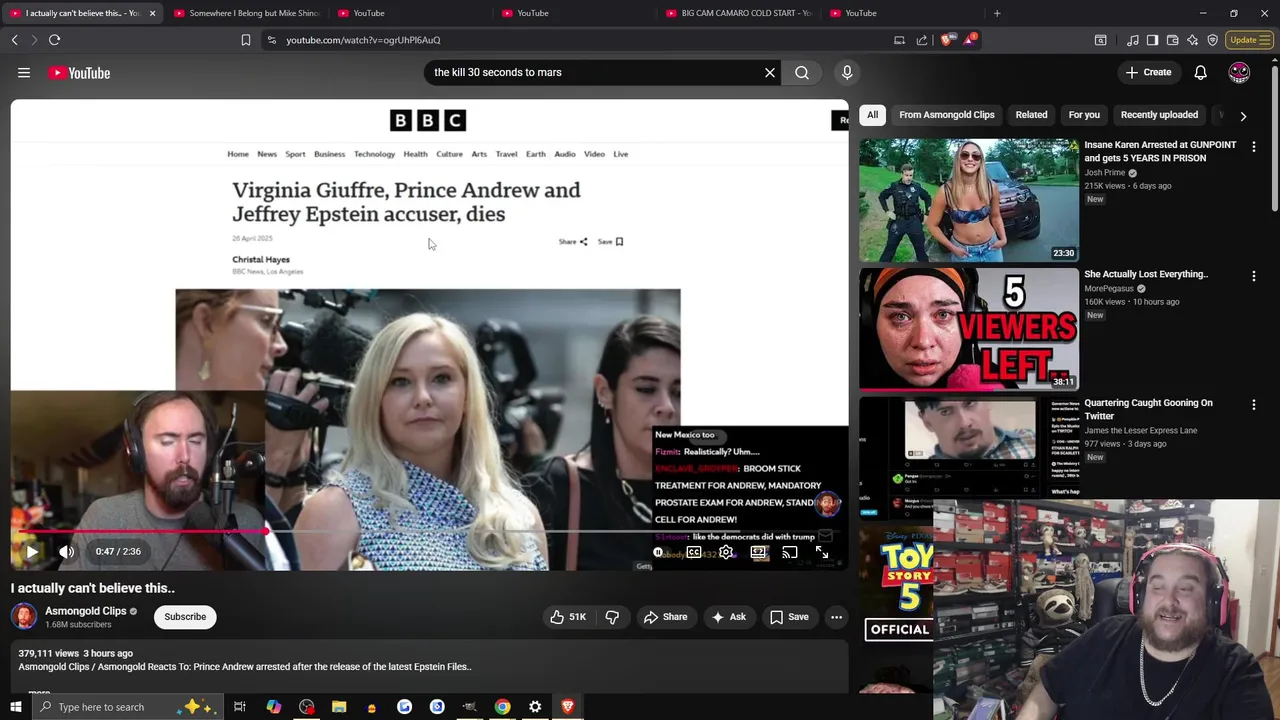Open the Brave Update menu button
This screenshot has height=720, width=1280.
click(1248, 40)
